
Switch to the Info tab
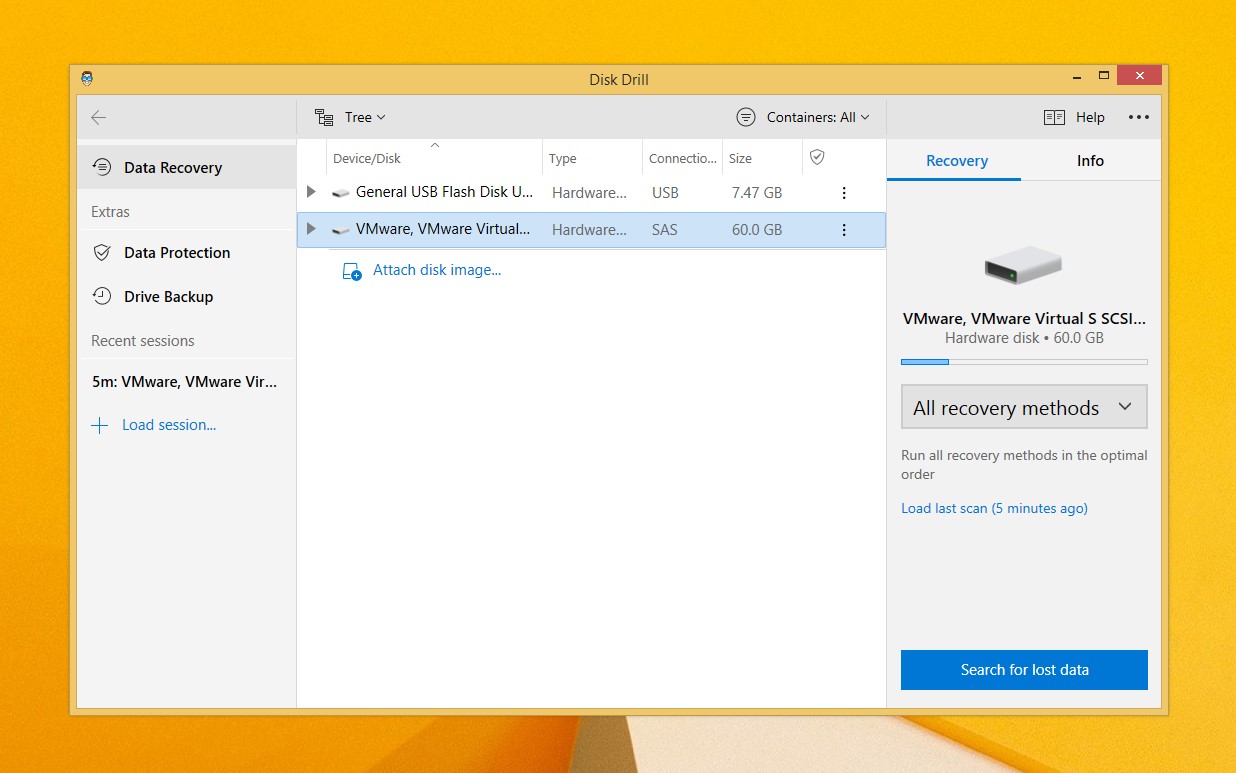pyautogui.click(x=1090, y=161)
